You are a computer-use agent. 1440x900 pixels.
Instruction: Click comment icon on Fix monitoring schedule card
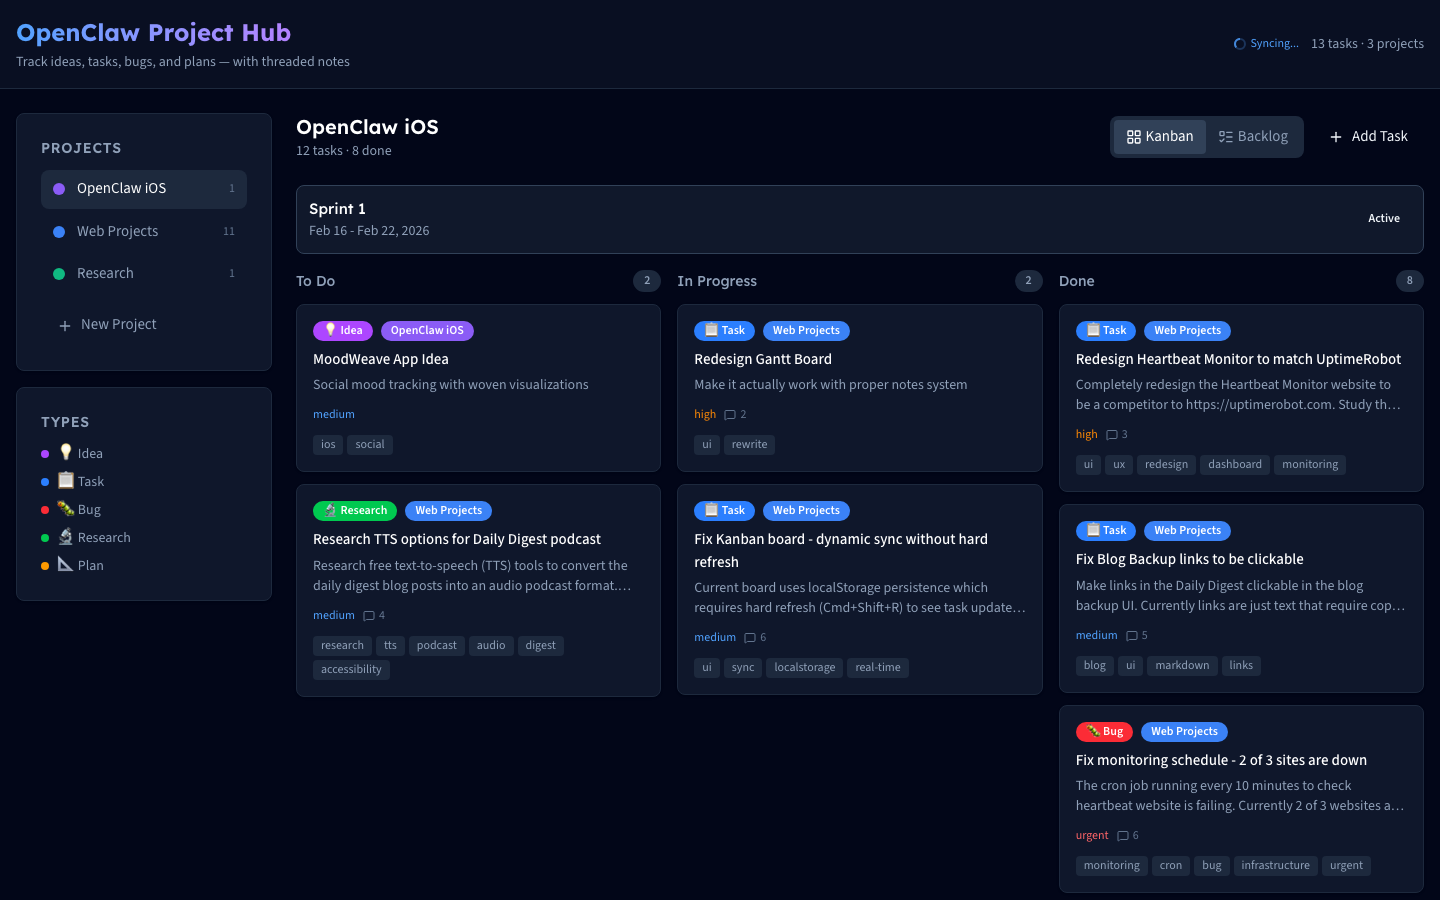(x=1123, y=836)
